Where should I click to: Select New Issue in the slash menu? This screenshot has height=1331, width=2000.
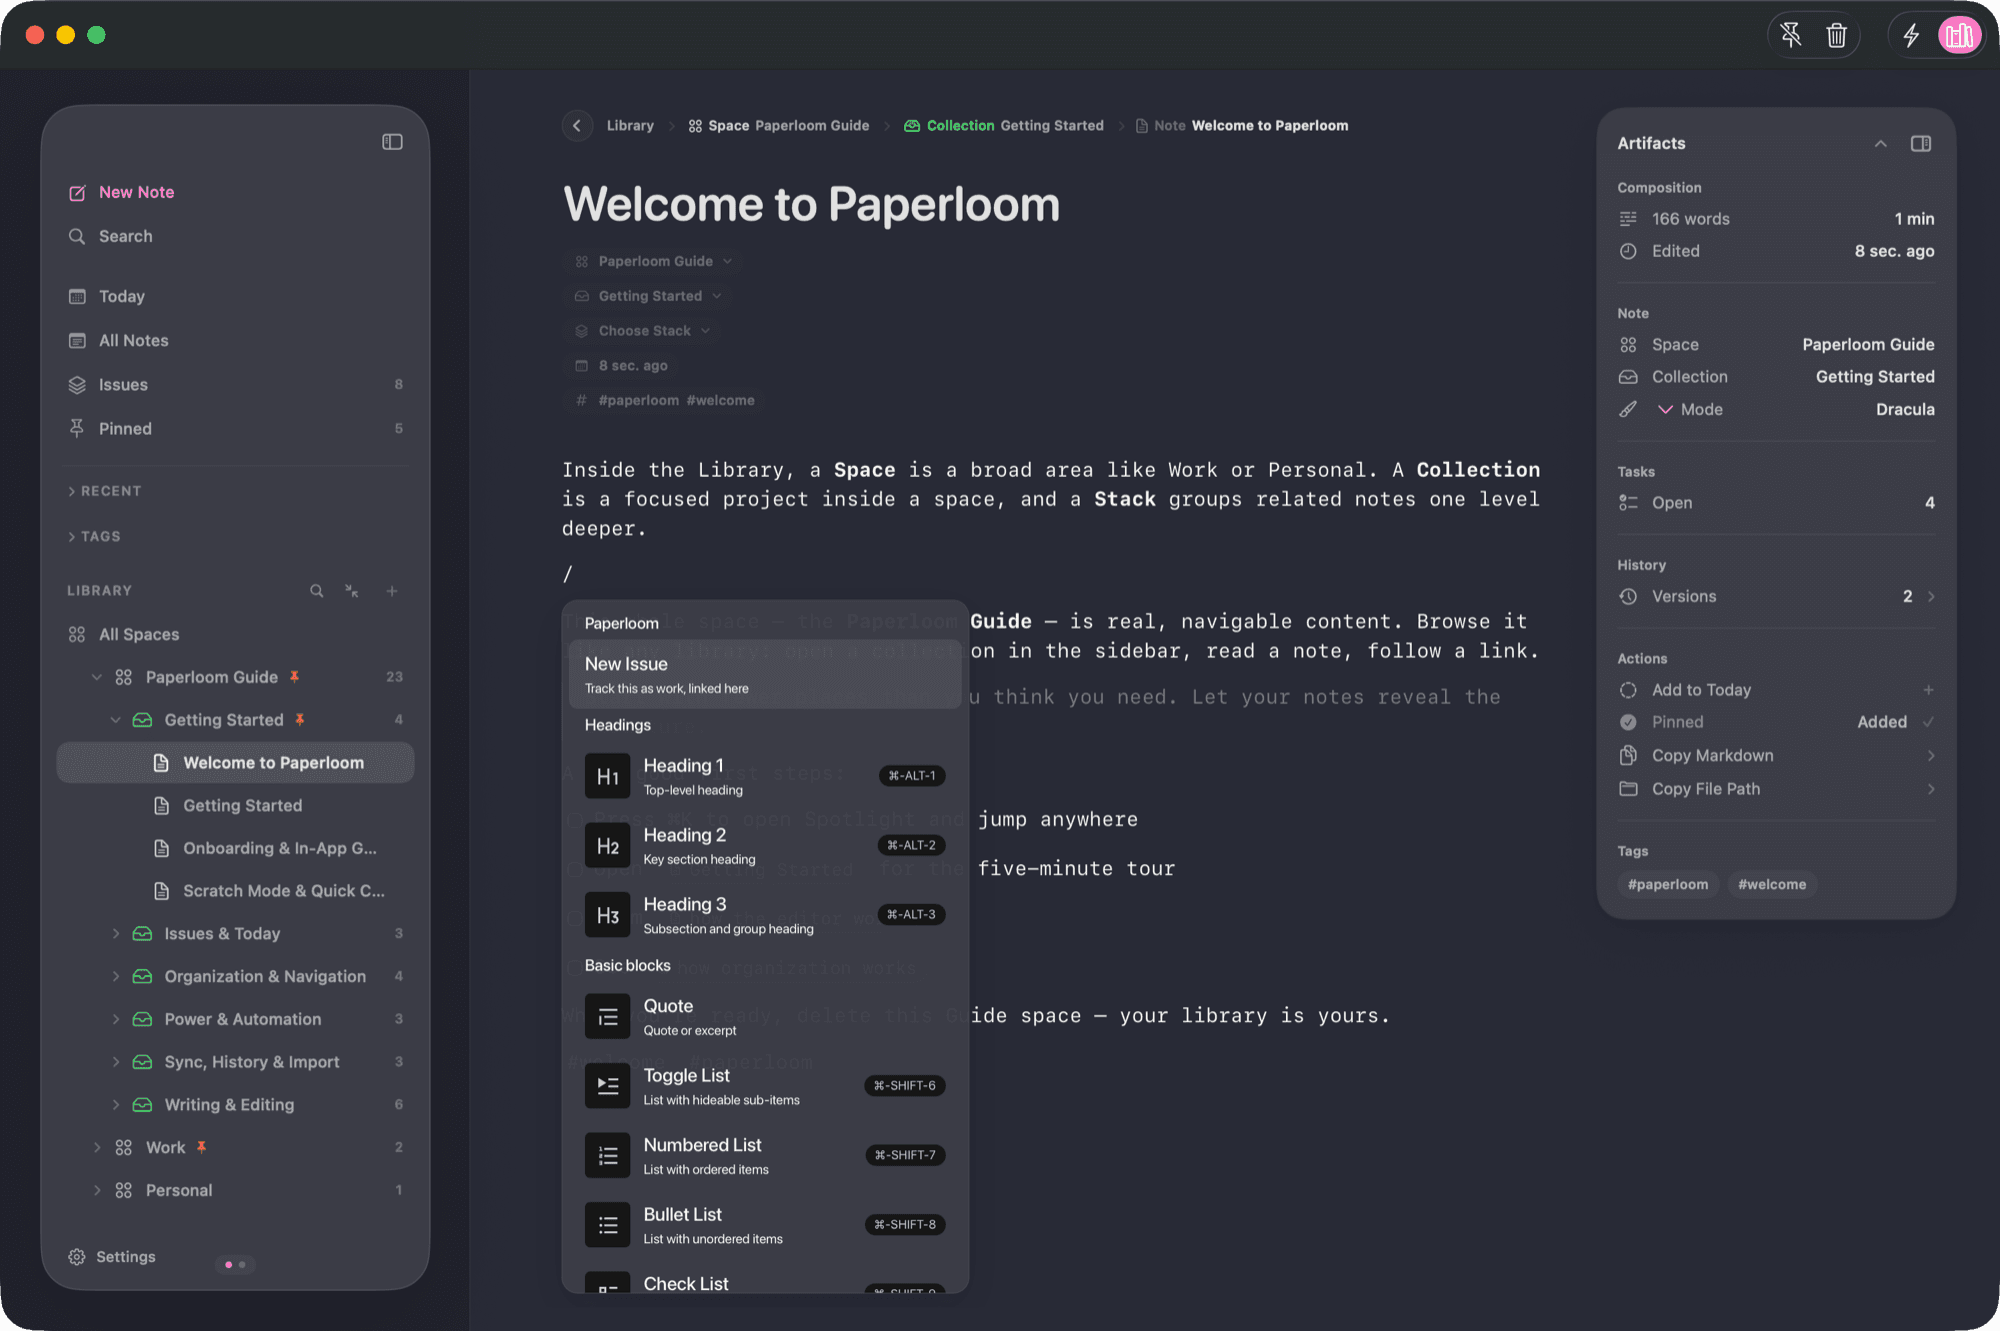(765, 675)
